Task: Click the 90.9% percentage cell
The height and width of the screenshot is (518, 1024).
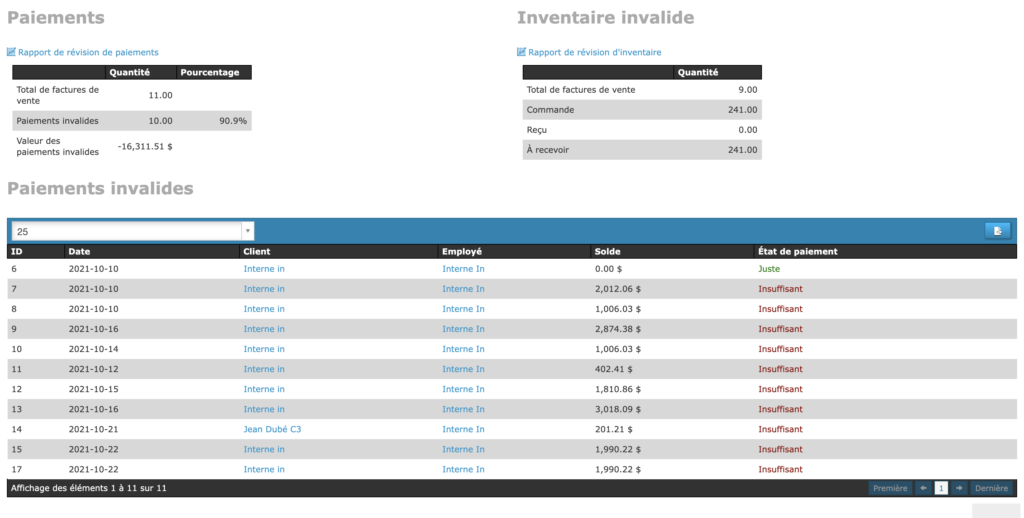Action: pos(233,121)
